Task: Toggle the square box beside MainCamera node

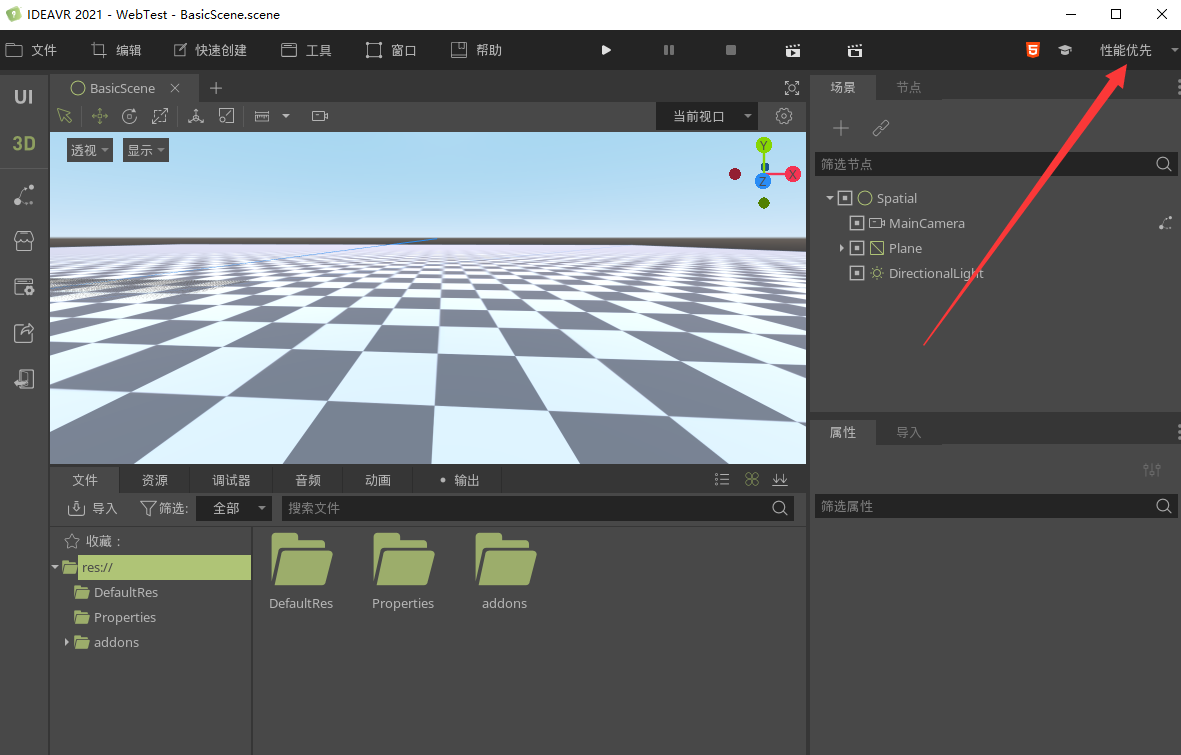Action: click(x=856, y=223)
